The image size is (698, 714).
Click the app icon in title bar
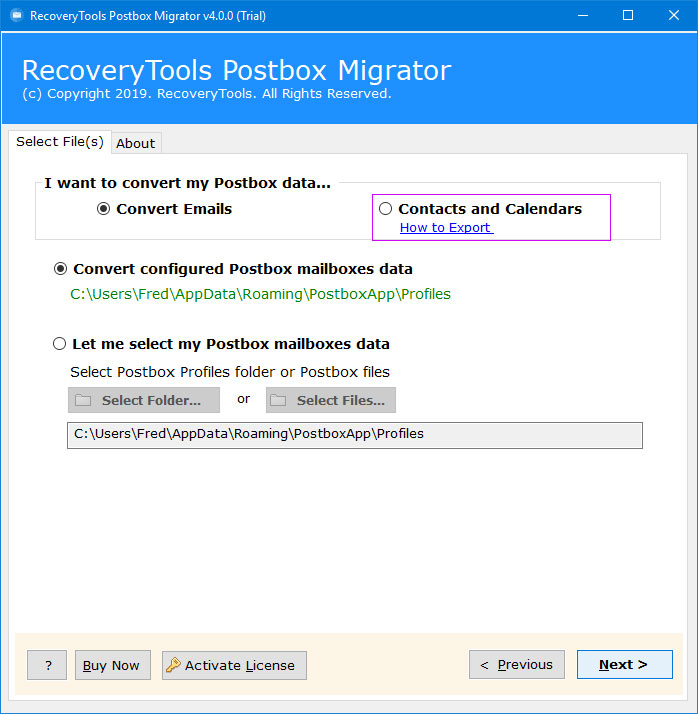pos(17,15)
